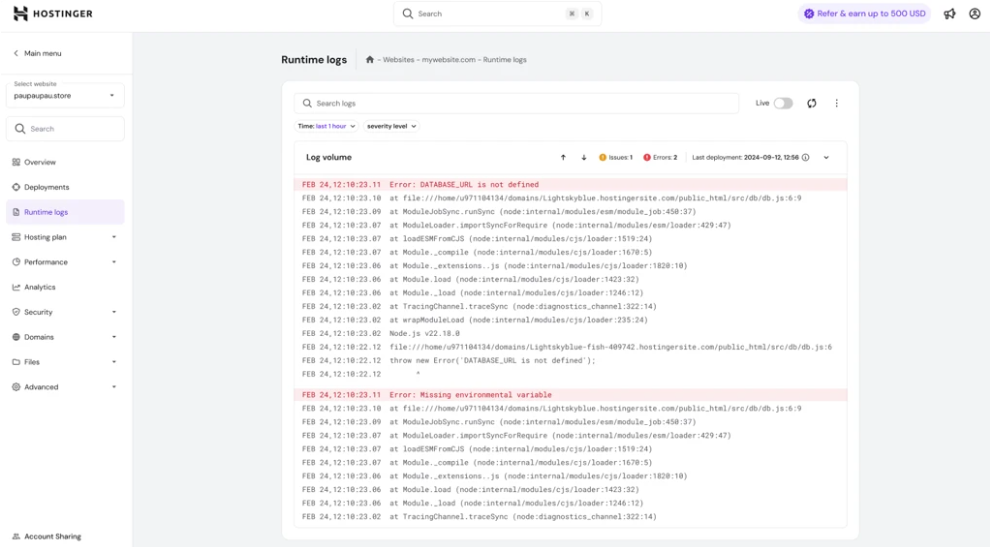Open the website selector paupaupau.store dropdown
990x547 pixels.
(65, 95)
